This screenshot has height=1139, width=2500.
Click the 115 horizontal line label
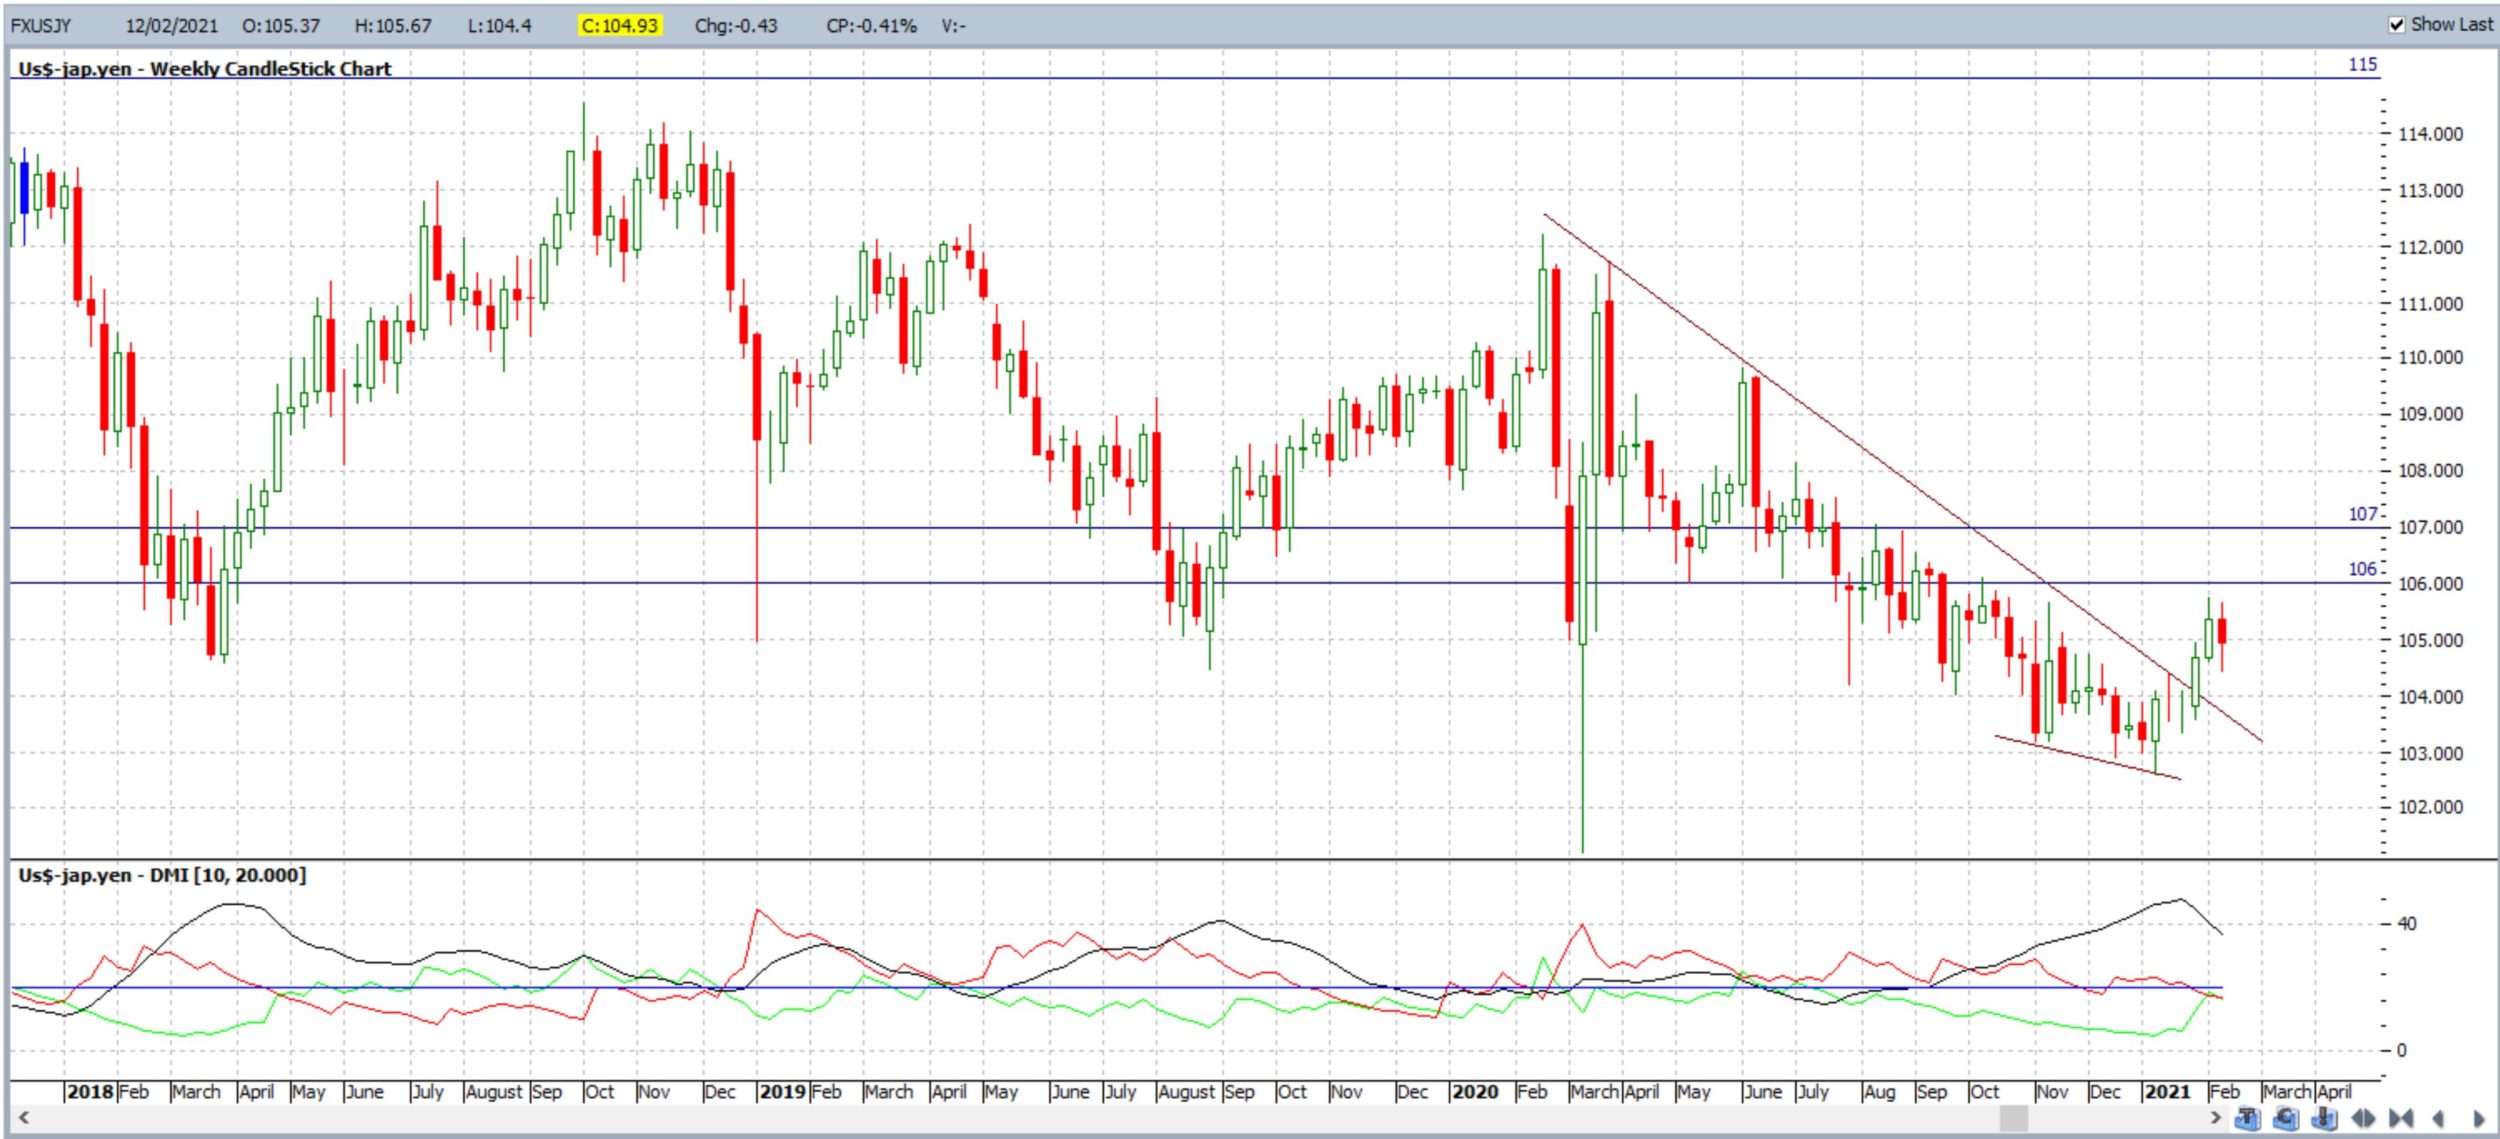coord(2362,65)
